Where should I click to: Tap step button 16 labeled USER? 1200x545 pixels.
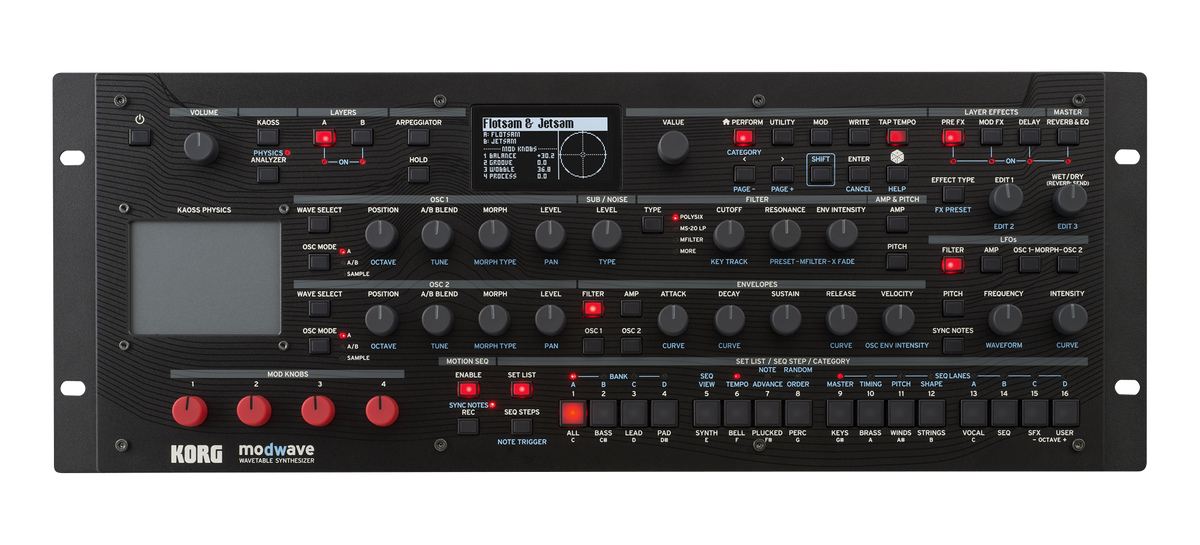pos(1065,413)
